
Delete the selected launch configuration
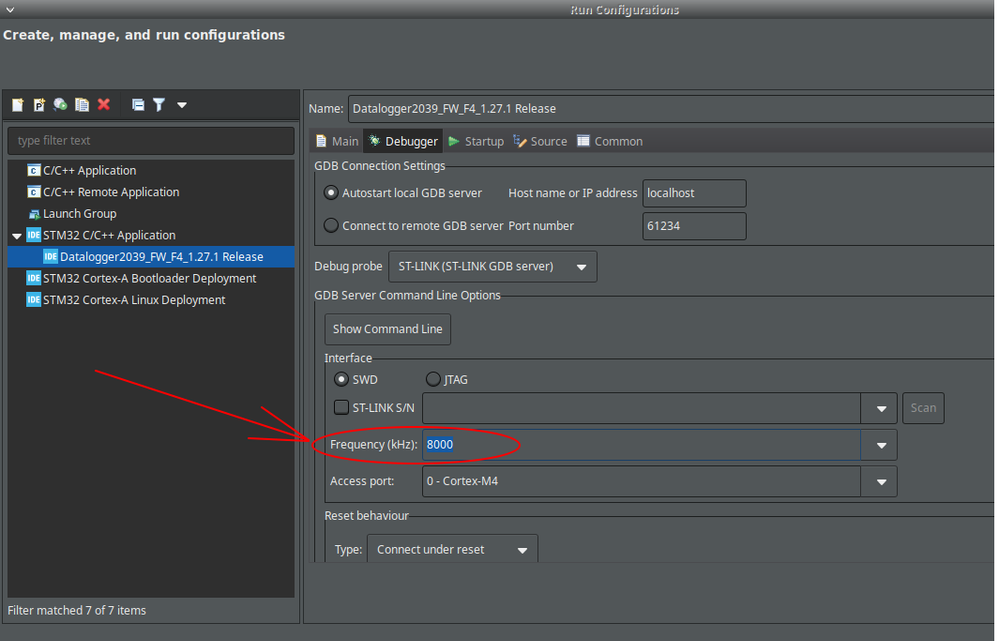tap(104, 104)
